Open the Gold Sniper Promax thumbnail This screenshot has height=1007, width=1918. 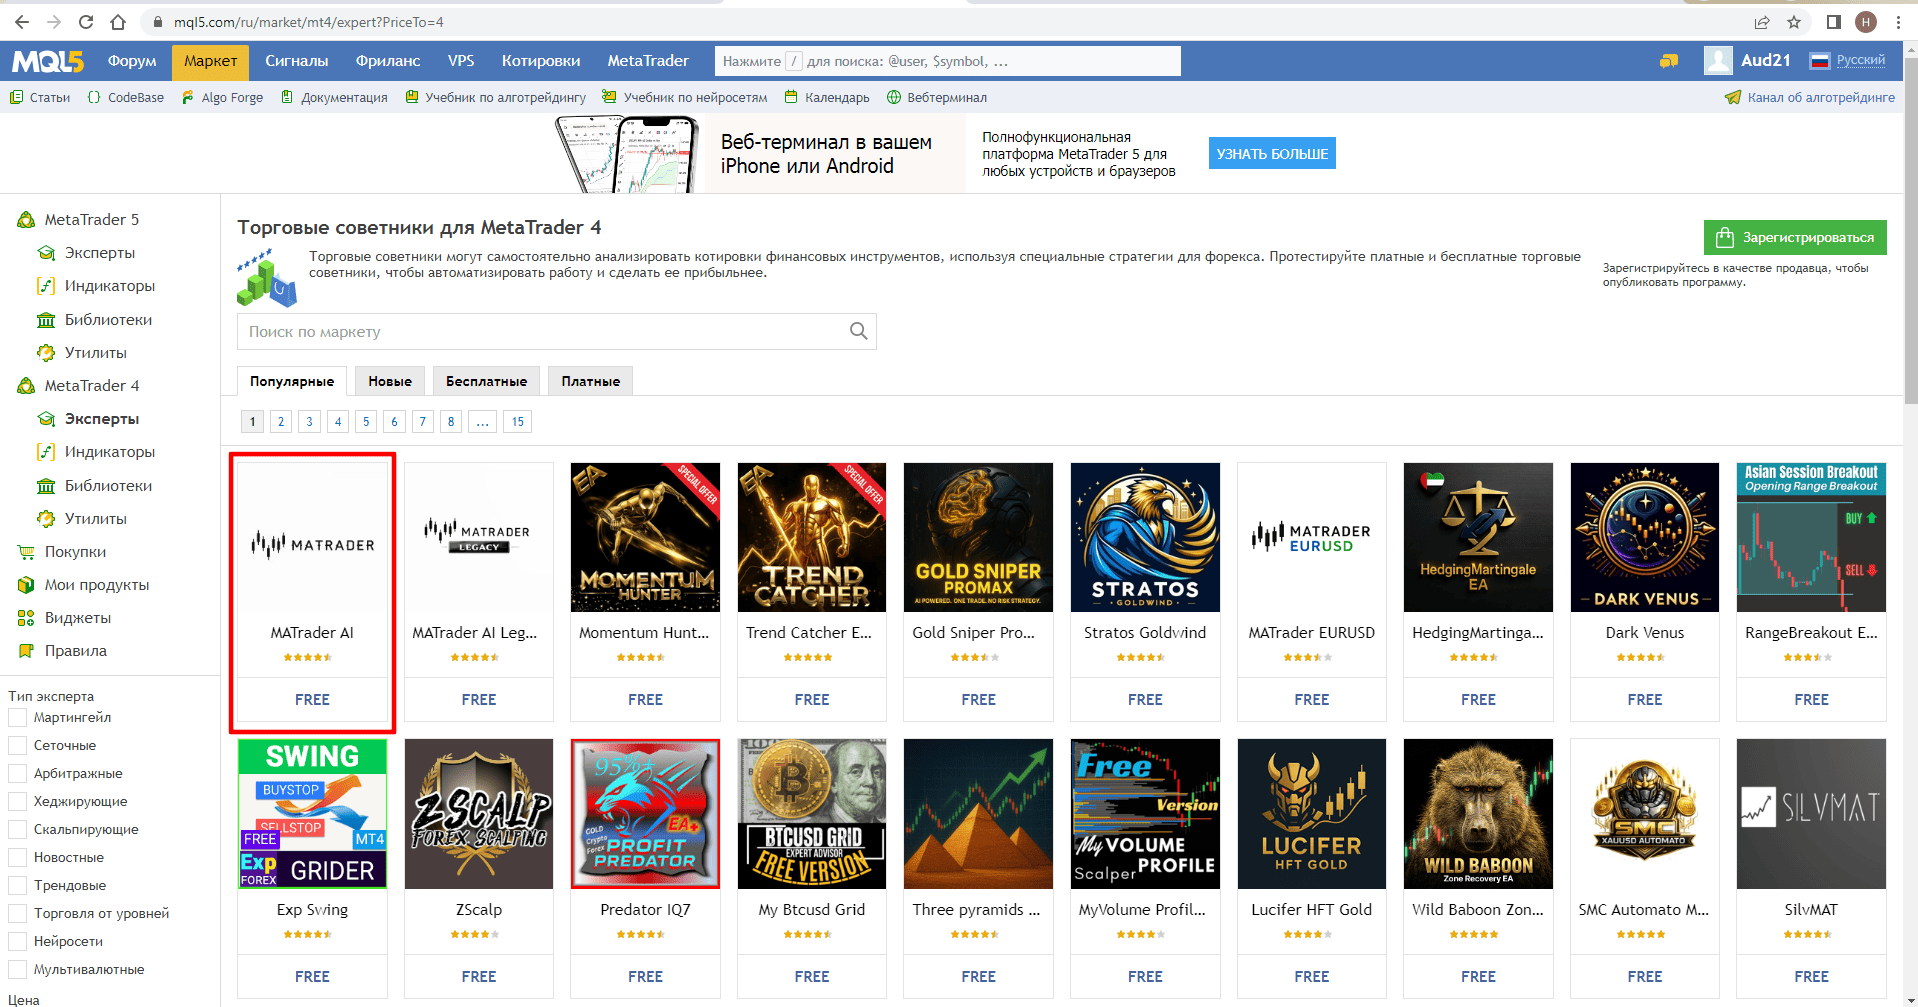978,537
